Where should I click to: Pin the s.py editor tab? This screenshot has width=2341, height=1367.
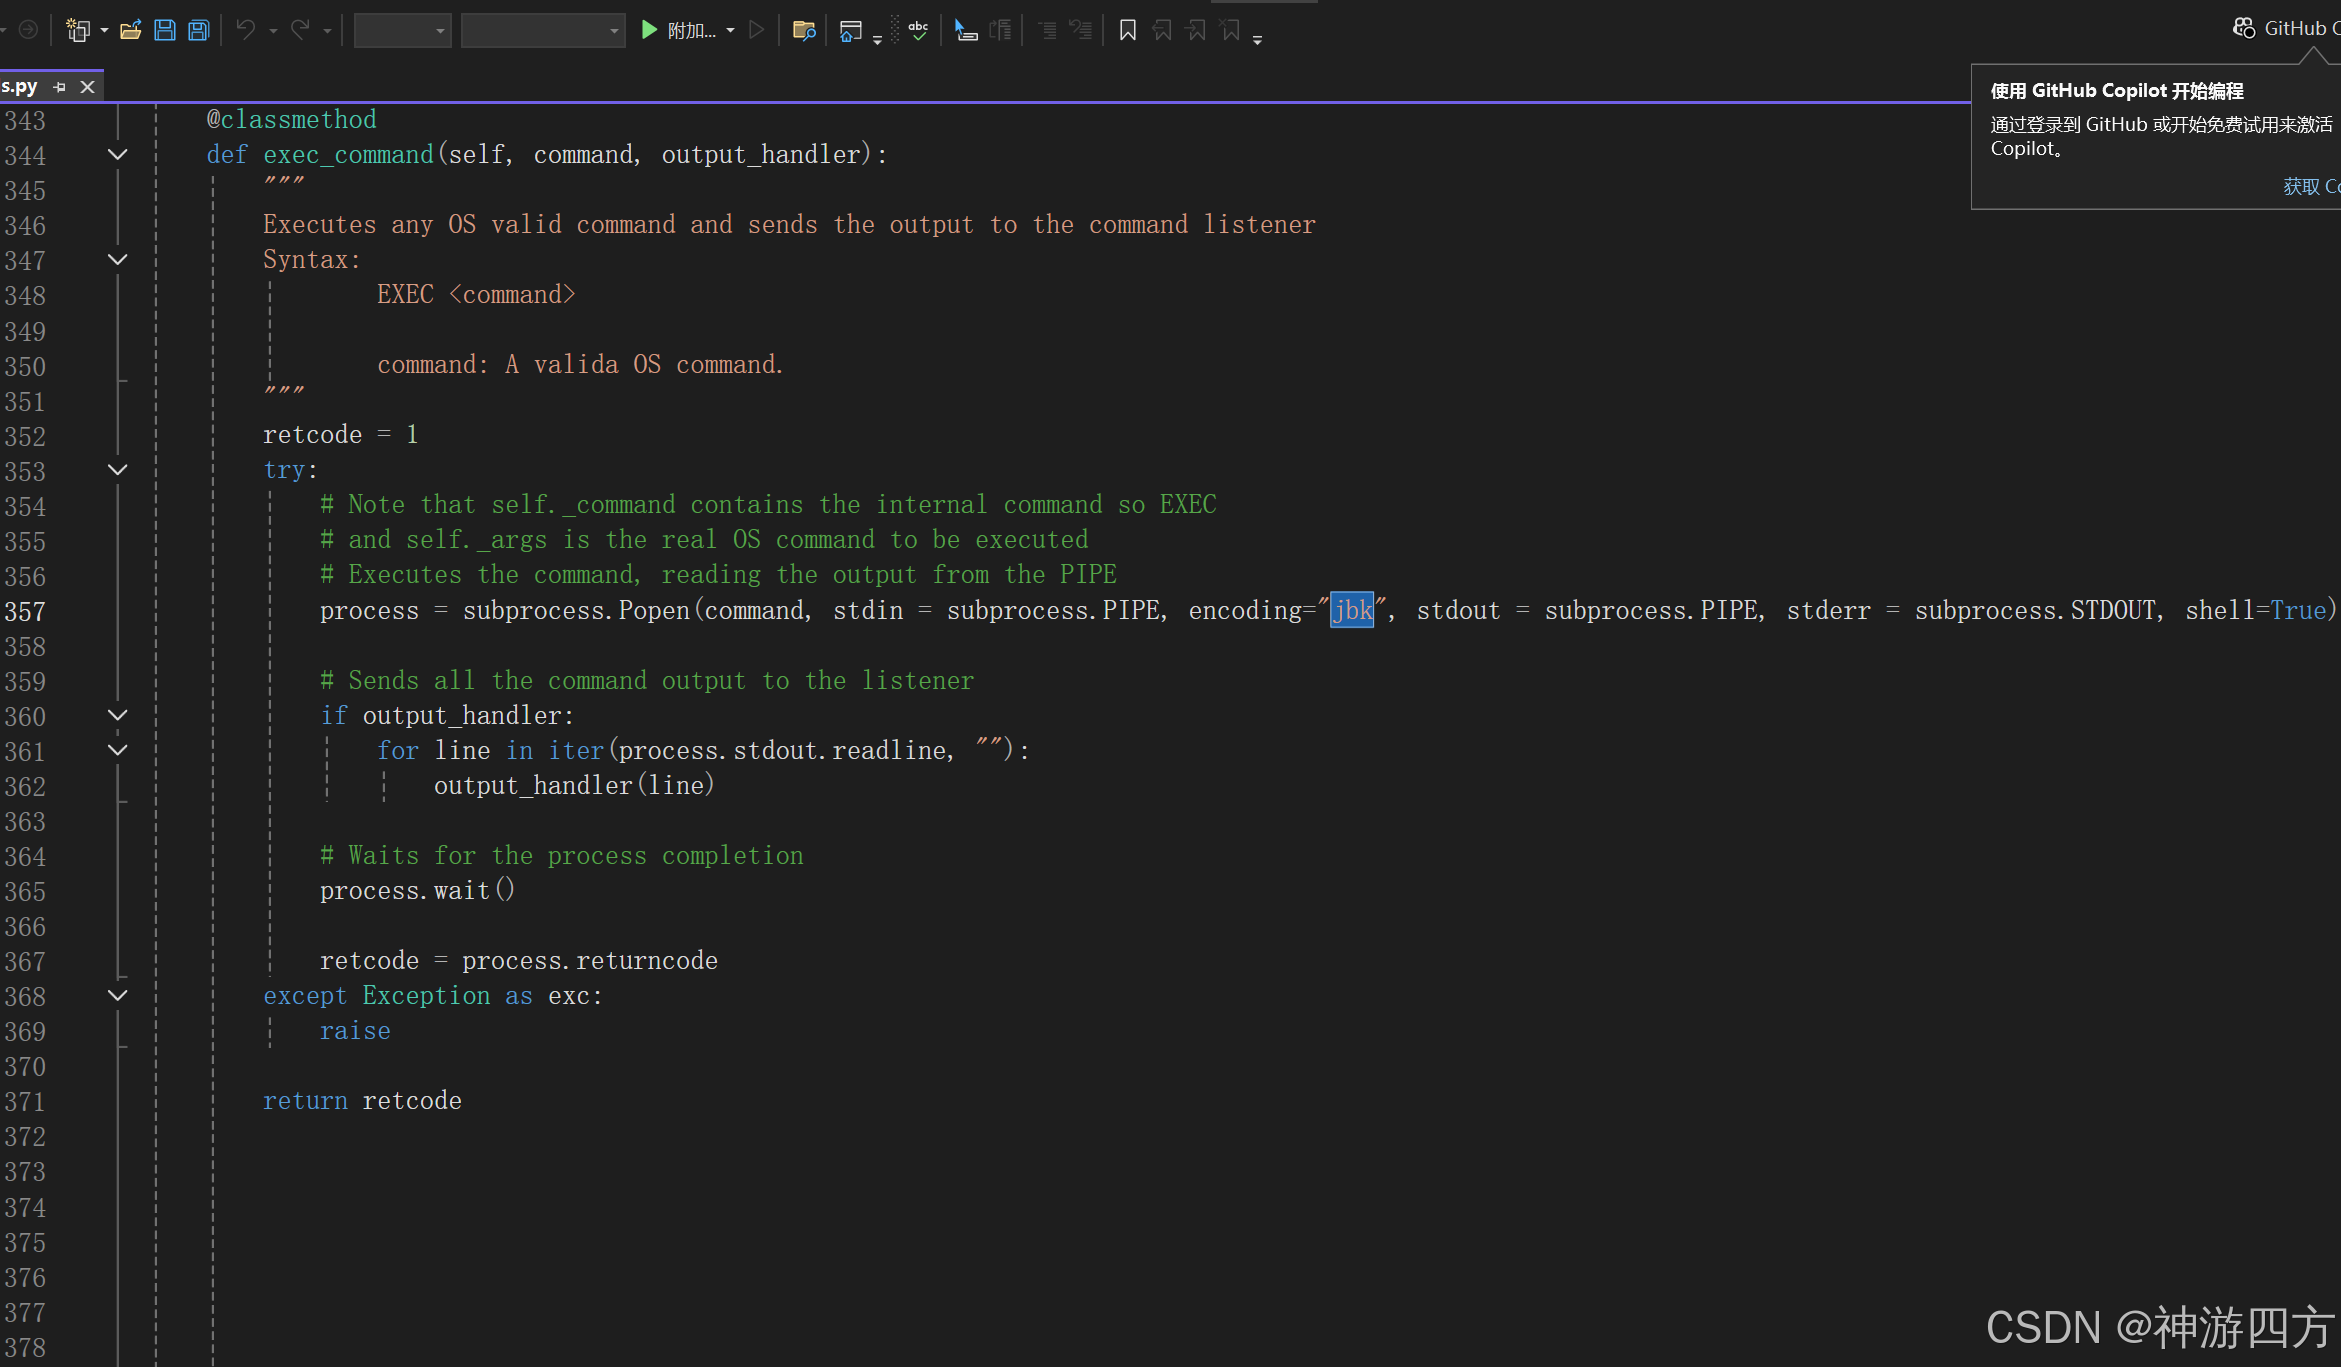(x=60, y=87)
